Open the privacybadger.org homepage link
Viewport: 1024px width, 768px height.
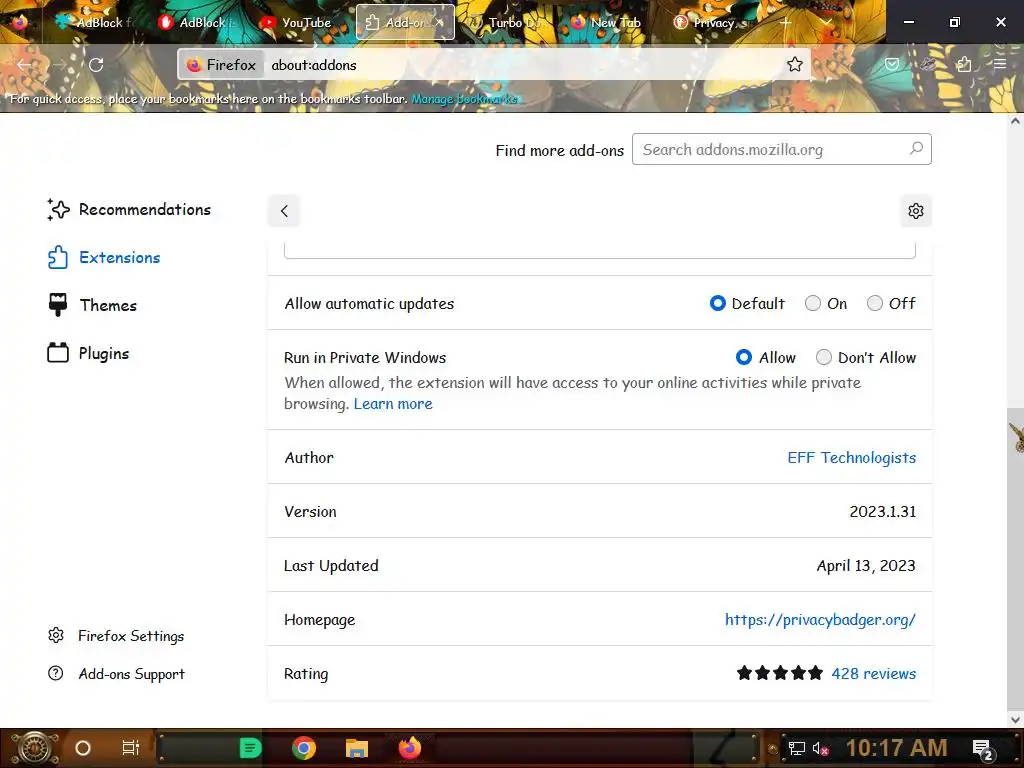click(x=820, y=619)
